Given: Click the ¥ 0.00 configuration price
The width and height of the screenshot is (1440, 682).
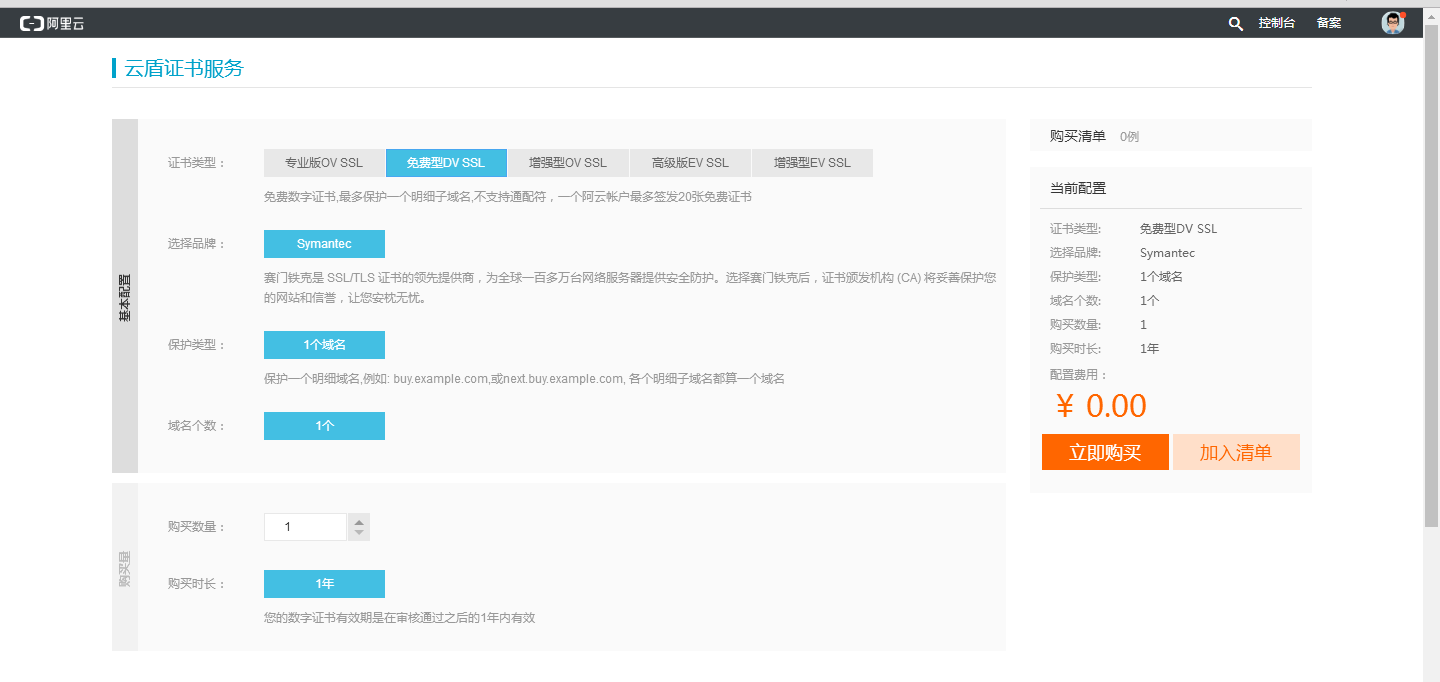Looking at the screenshot, I should [1101, 406].
